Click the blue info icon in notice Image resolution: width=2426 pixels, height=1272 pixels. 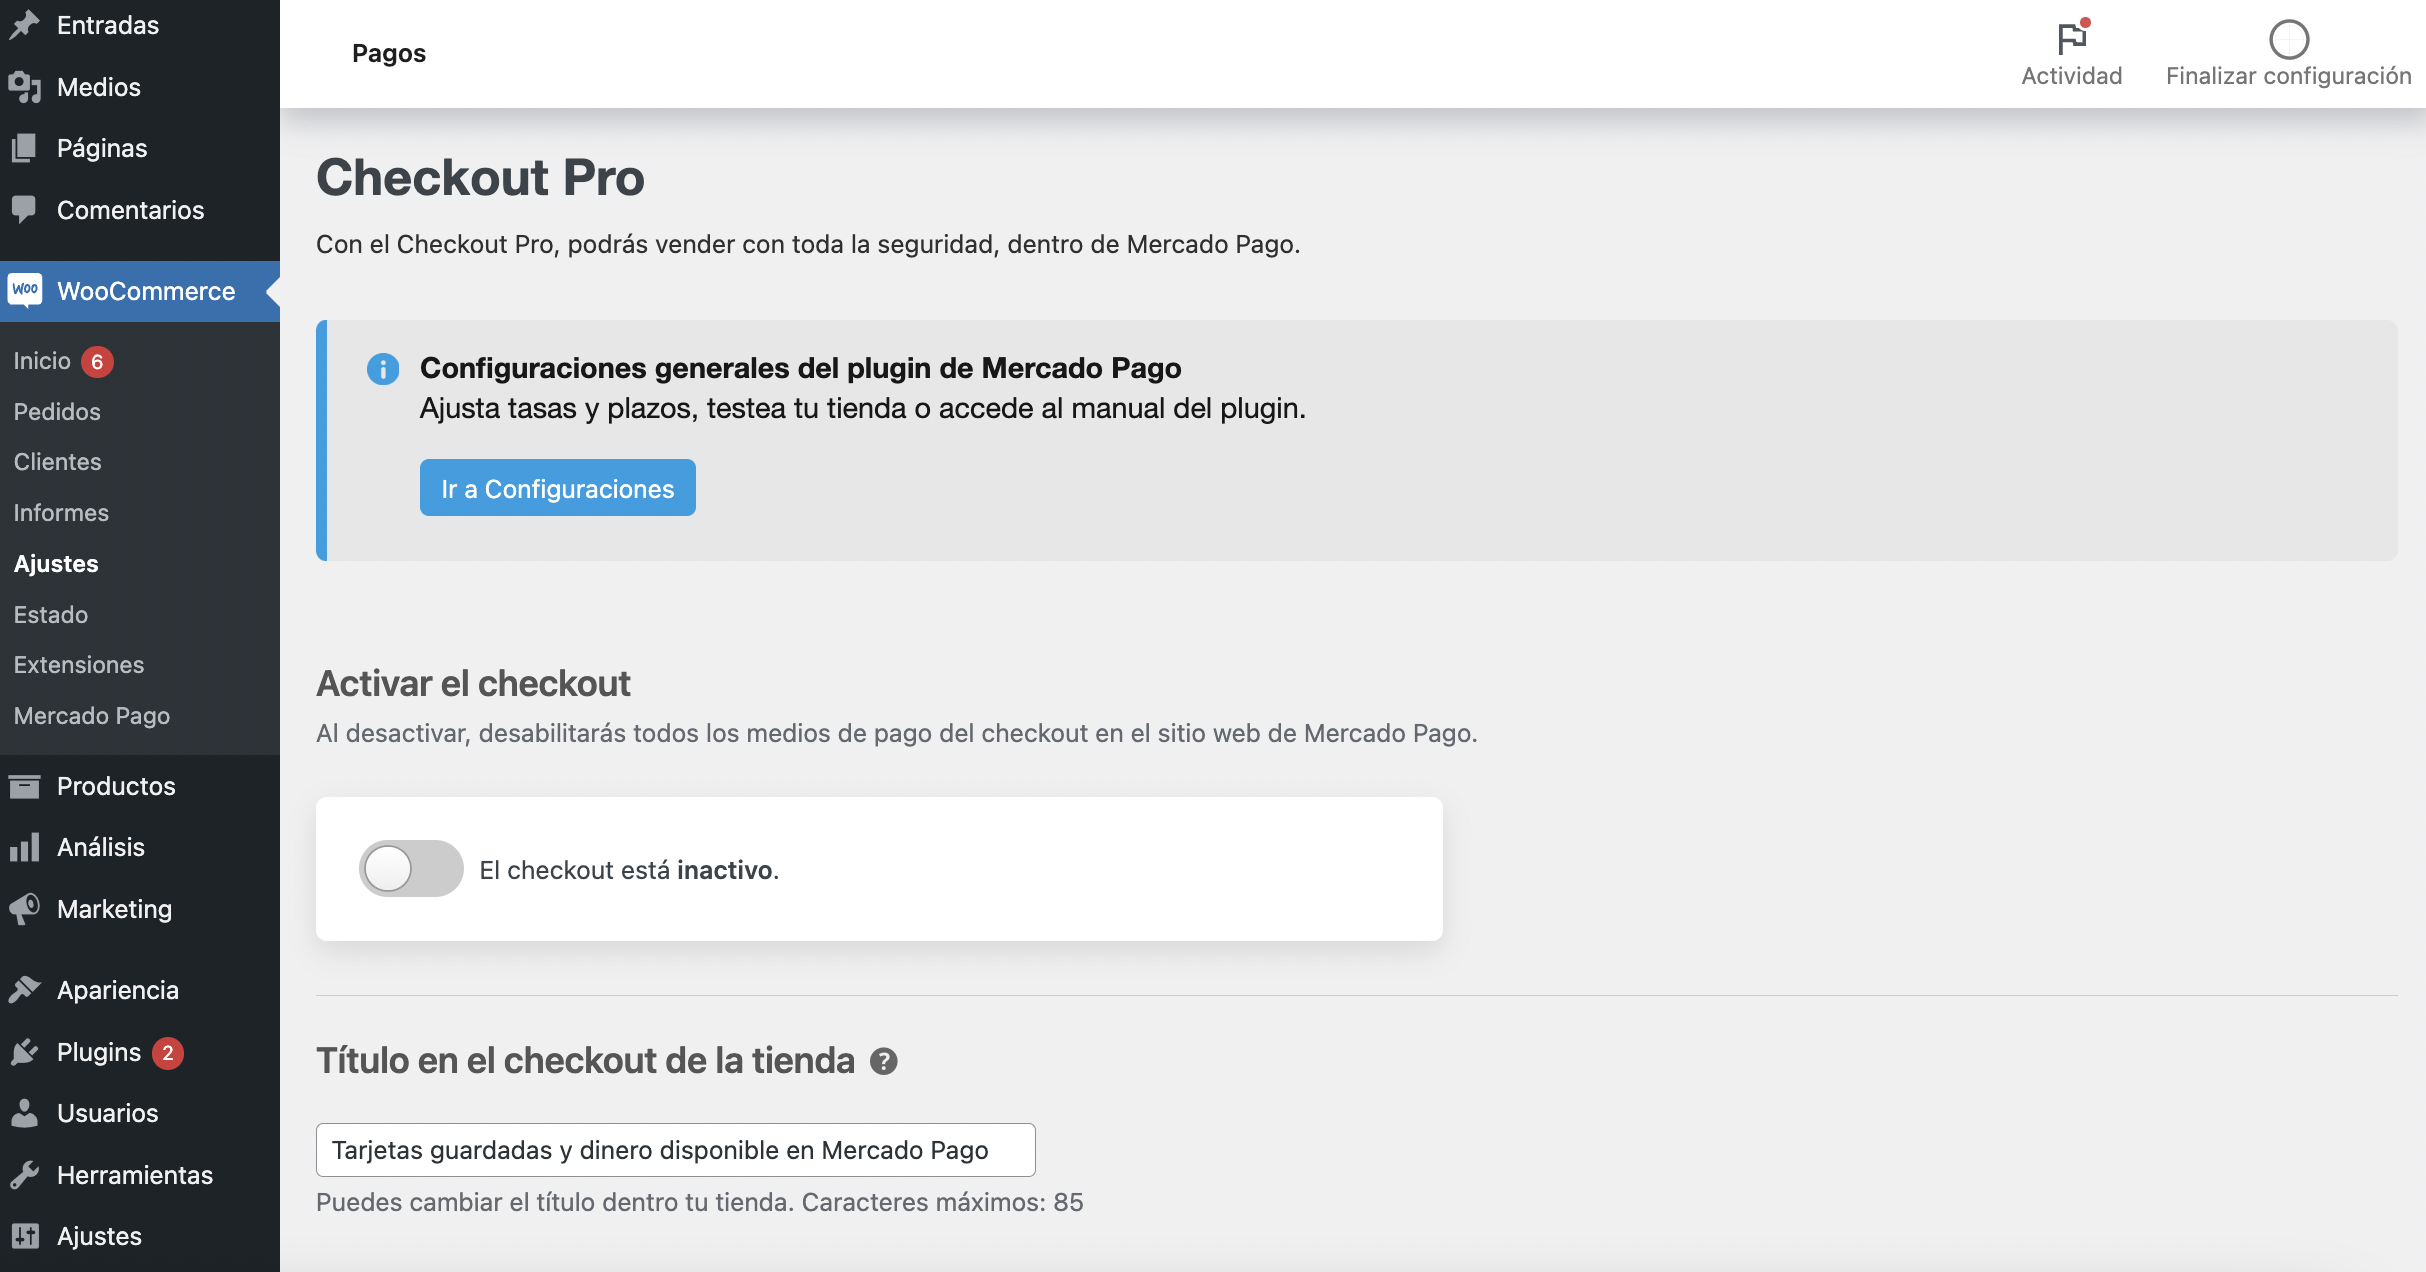tap(383, 369)
